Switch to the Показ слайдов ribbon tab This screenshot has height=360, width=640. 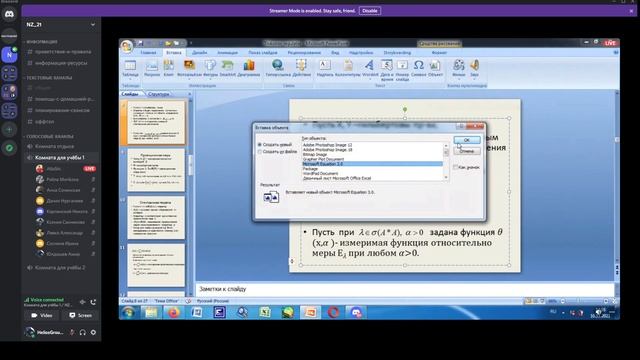[263, 53]
